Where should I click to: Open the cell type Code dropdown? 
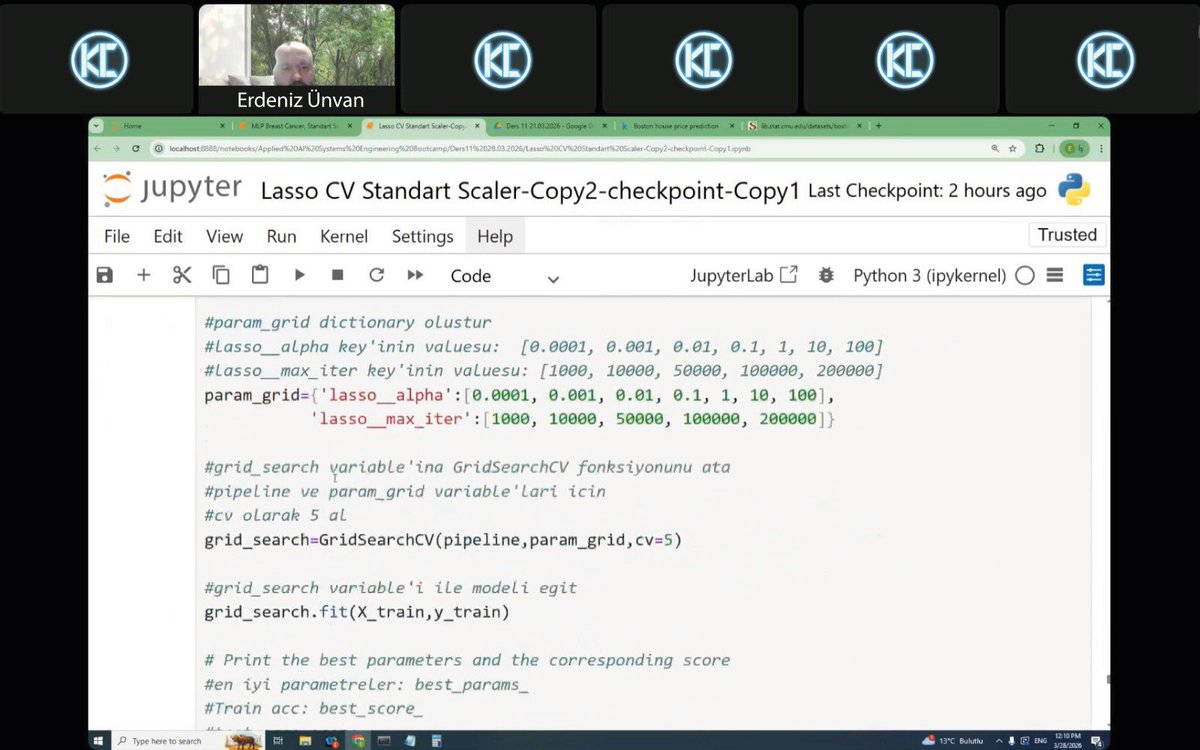click(x=504, y=276)
